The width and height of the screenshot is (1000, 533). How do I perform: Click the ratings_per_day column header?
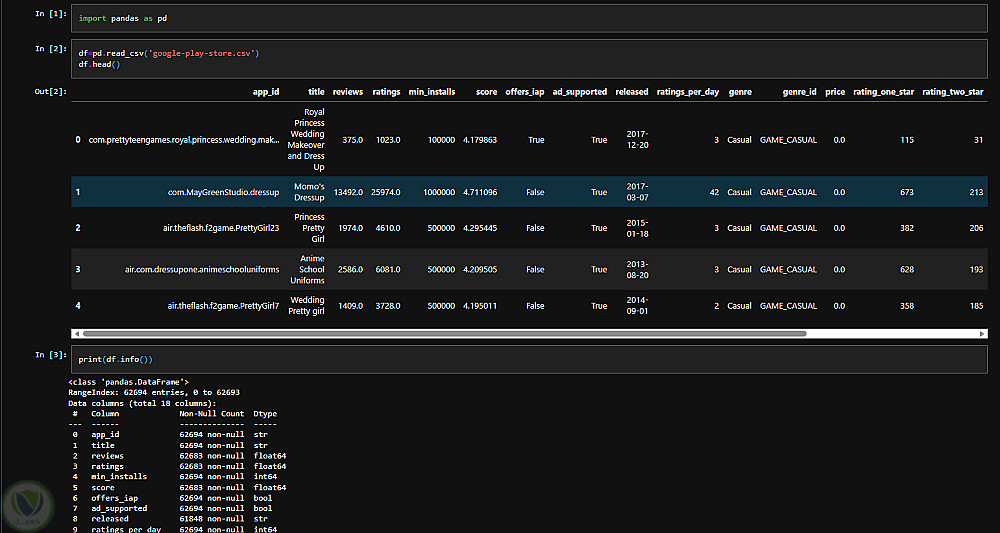tap(688, 92)
